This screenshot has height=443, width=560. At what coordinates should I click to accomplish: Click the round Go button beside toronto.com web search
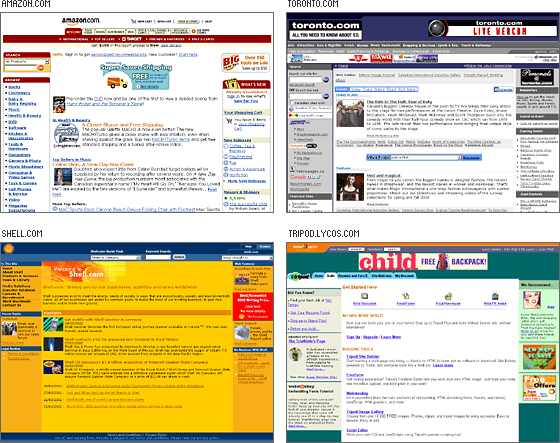326,96
